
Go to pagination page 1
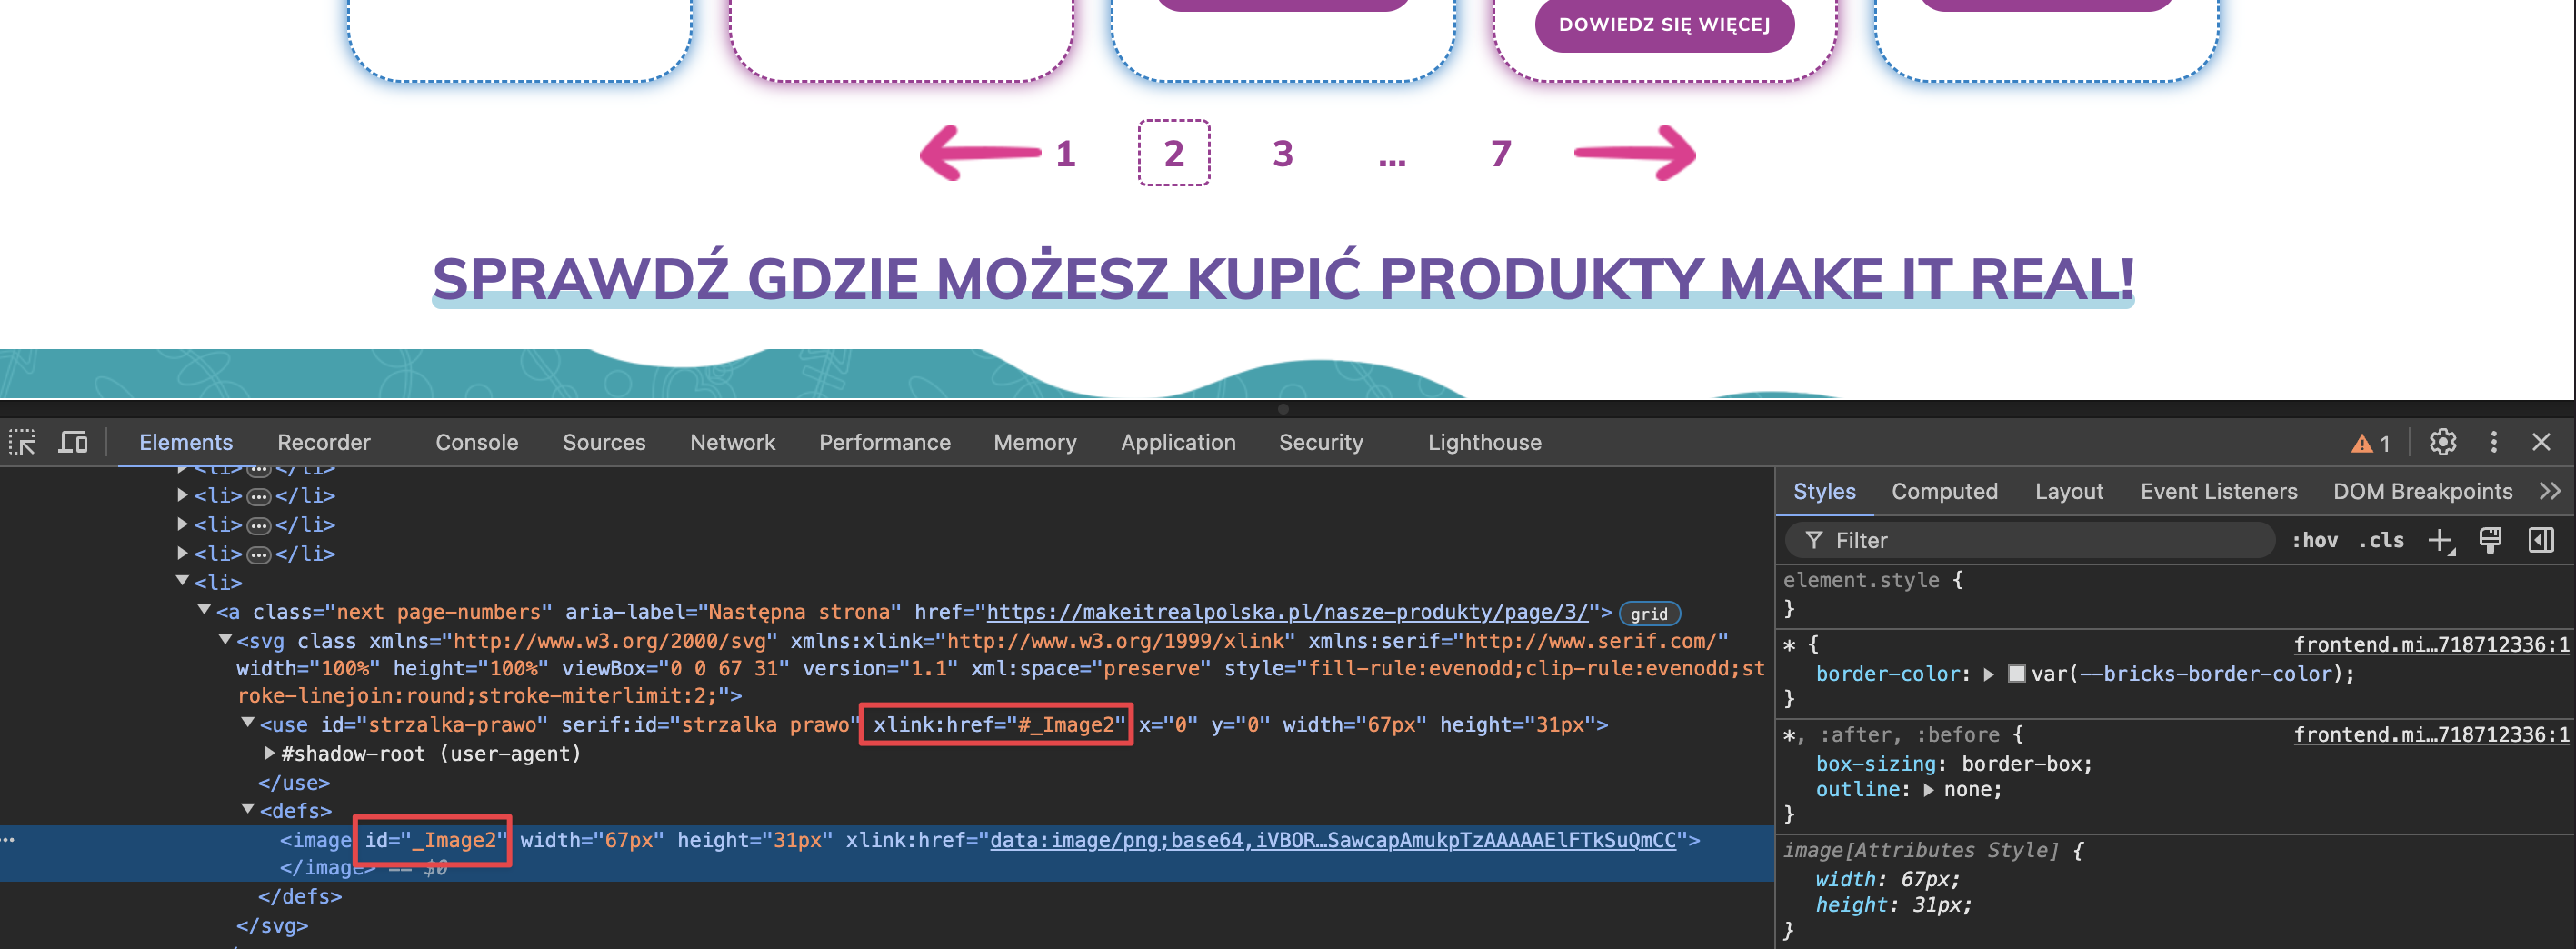[1066, 153]
